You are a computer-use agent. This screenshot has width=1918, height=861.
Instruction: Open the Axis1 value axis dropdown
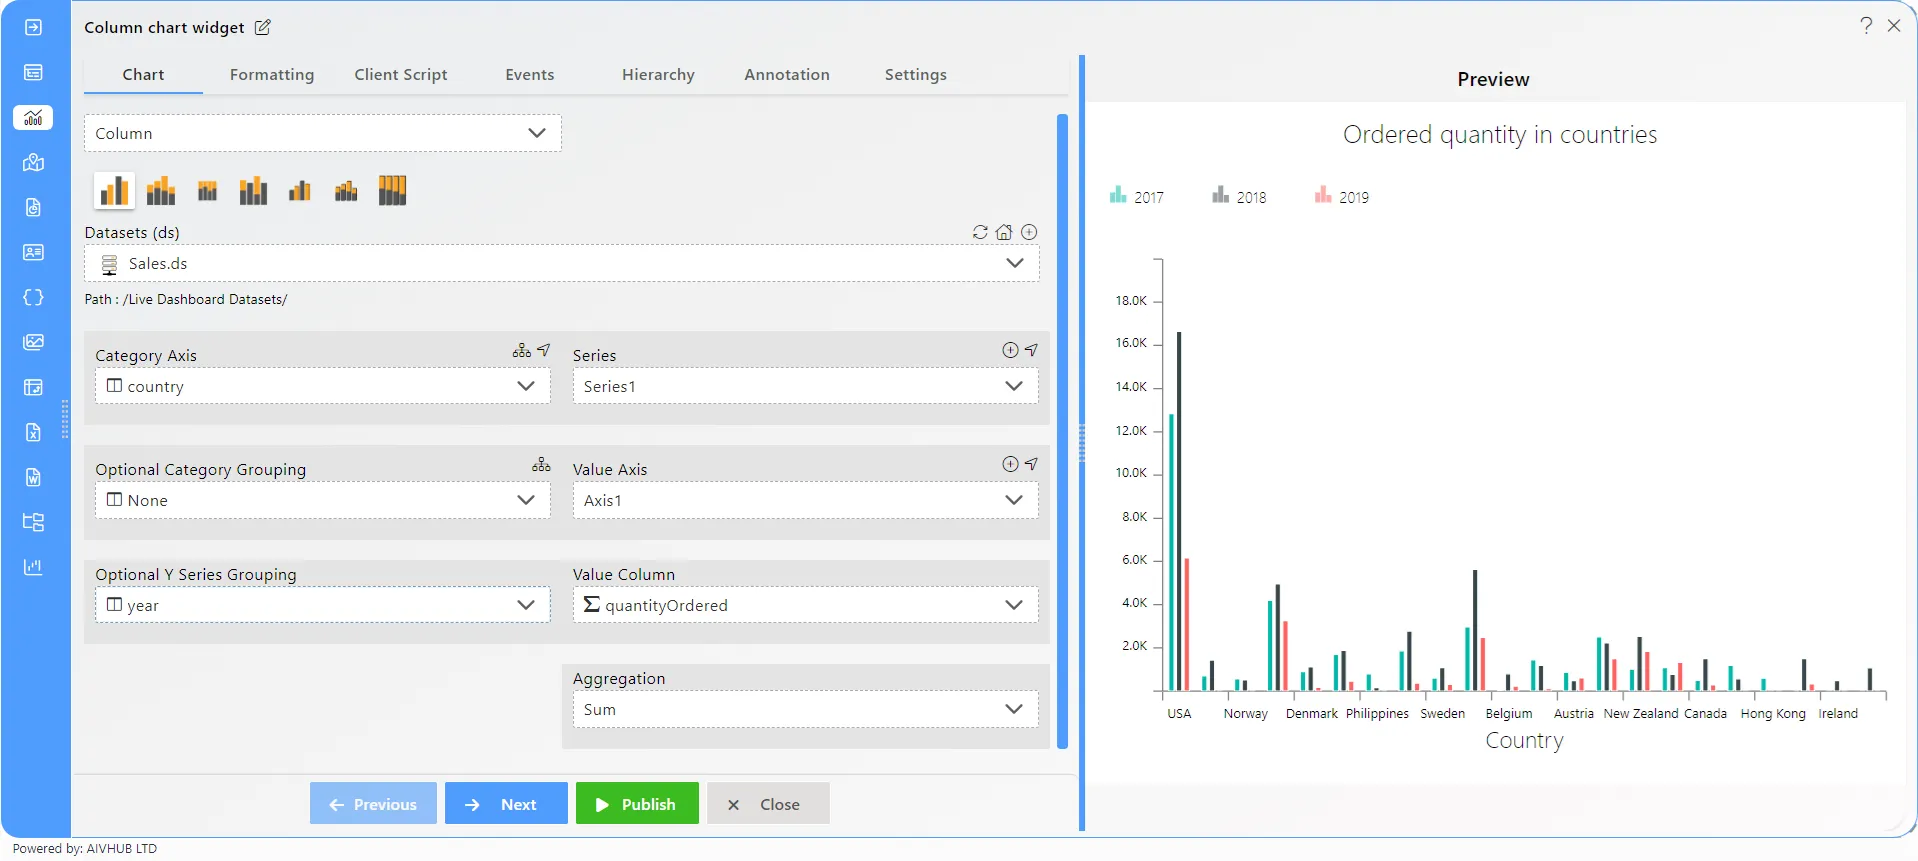tap(805, 500)
